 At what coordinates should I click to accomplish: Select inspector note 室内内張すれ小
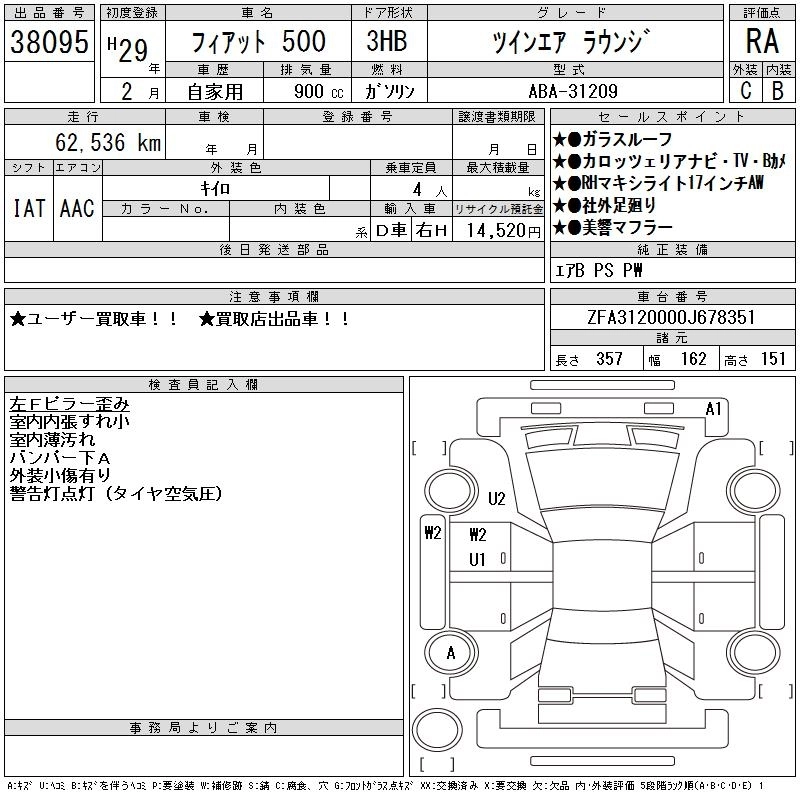69,421
